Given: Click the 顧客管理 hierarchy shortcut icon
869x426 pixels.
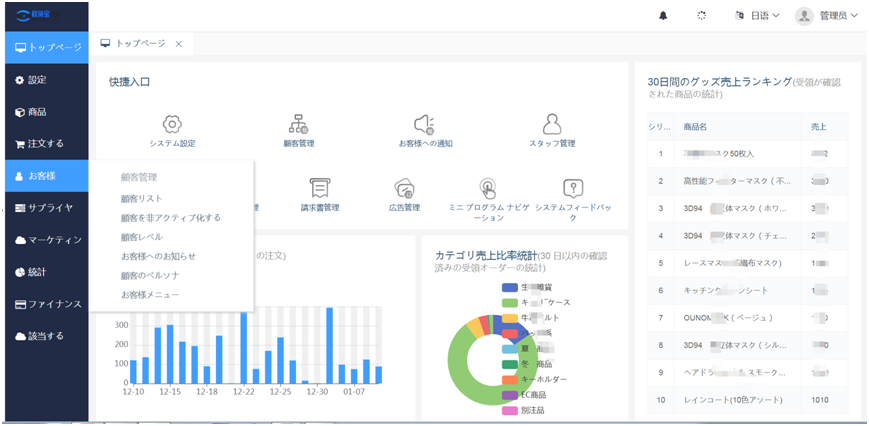Looking at the screenshot, I should [298, 124].
